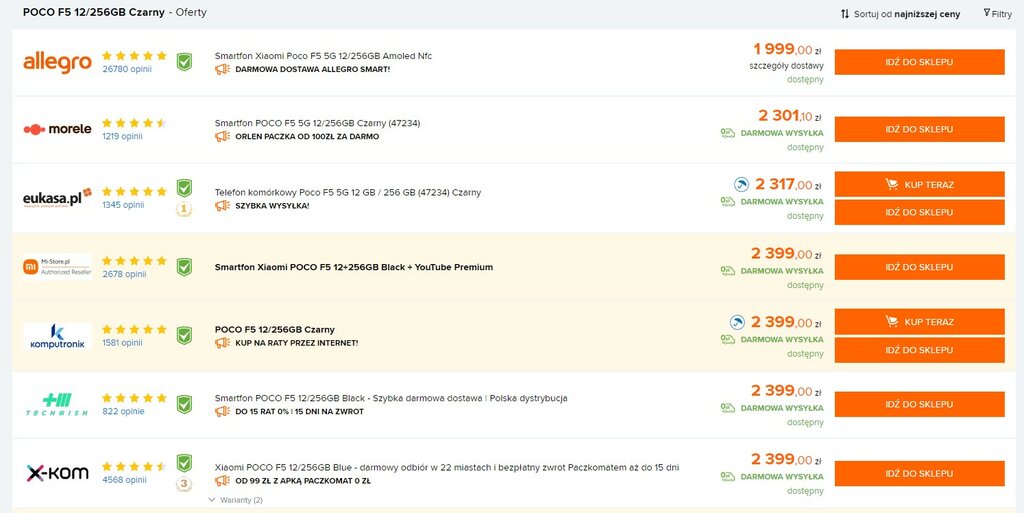Screen dimensions: 1024x513
Task: Open Morele offer Smartfon POCO F5 Czarny (47234)
Action: pyautogui.click(x=317, y=123)
